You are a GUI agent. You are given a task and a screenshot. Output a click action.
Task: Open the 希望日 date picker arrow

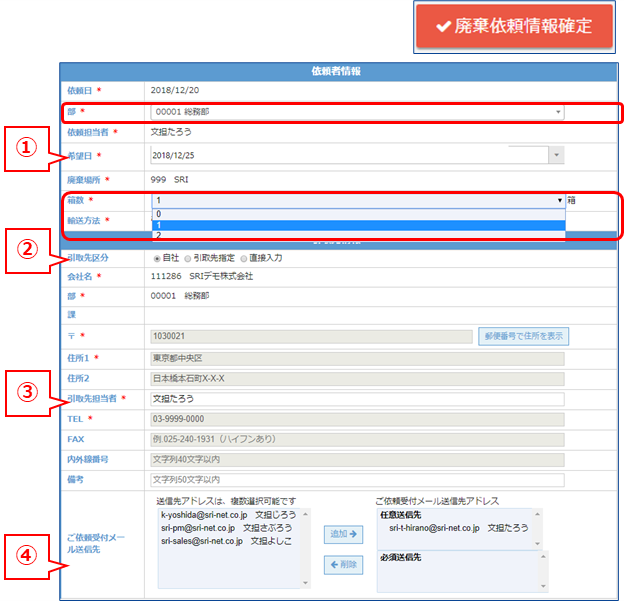(556, 155)
